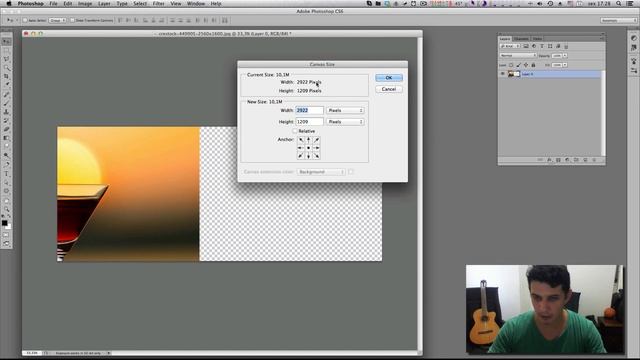Set anchor to middle-right arrow
The width and height of the screenshot is (640, 360).
pyautogui.click(x=316, y=148)
